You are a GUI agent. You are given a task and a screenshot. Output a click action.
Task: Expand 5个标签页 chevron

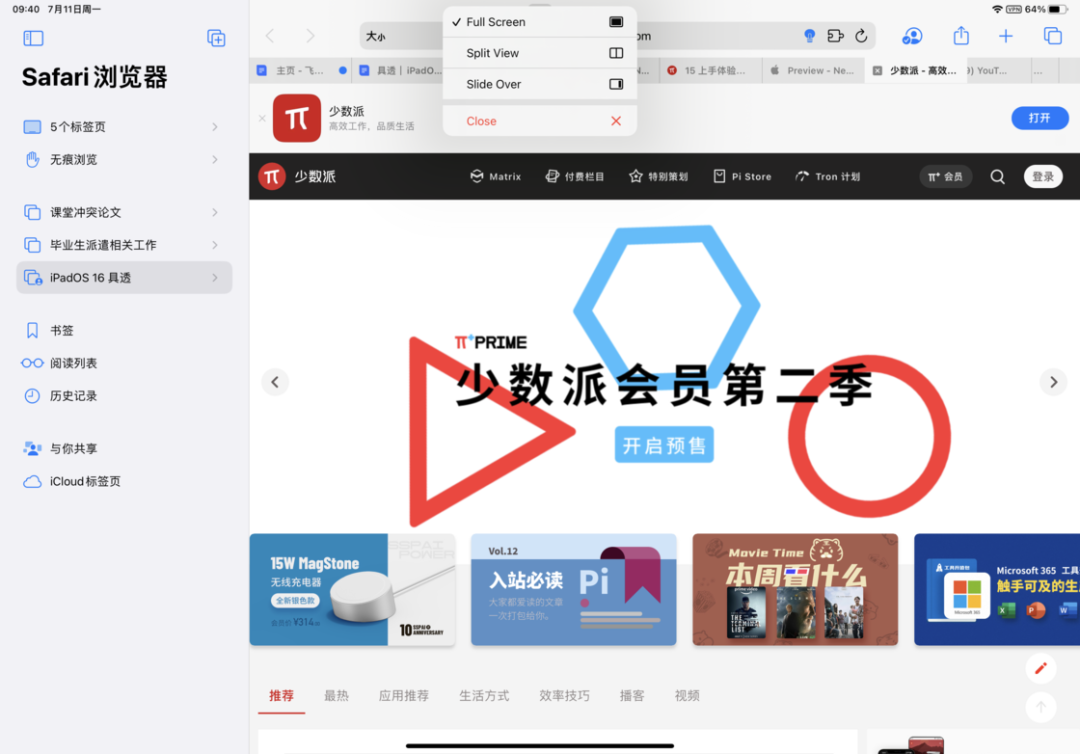coord(215,127)
